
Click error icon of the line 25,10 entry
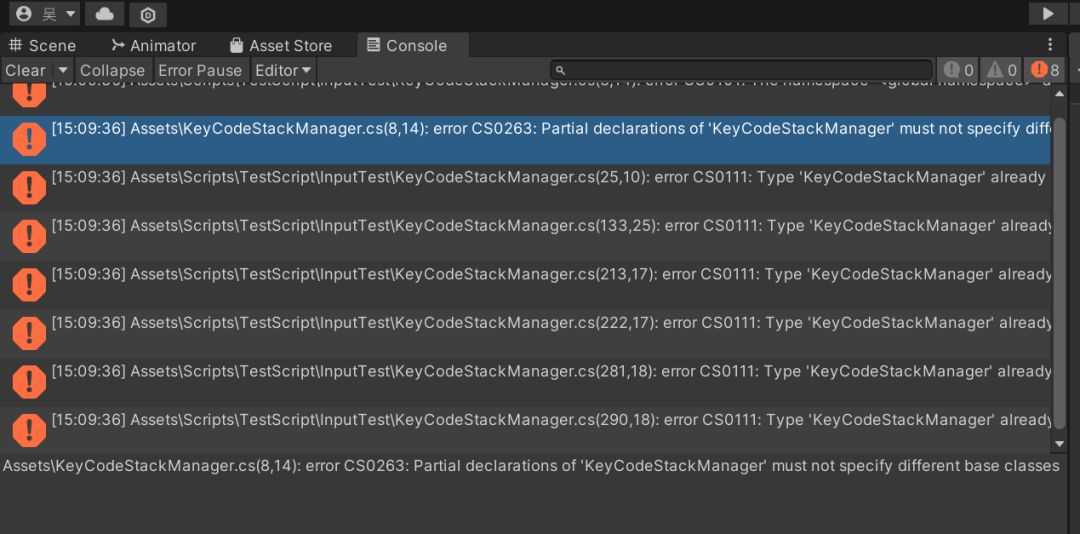coord(29,187)
